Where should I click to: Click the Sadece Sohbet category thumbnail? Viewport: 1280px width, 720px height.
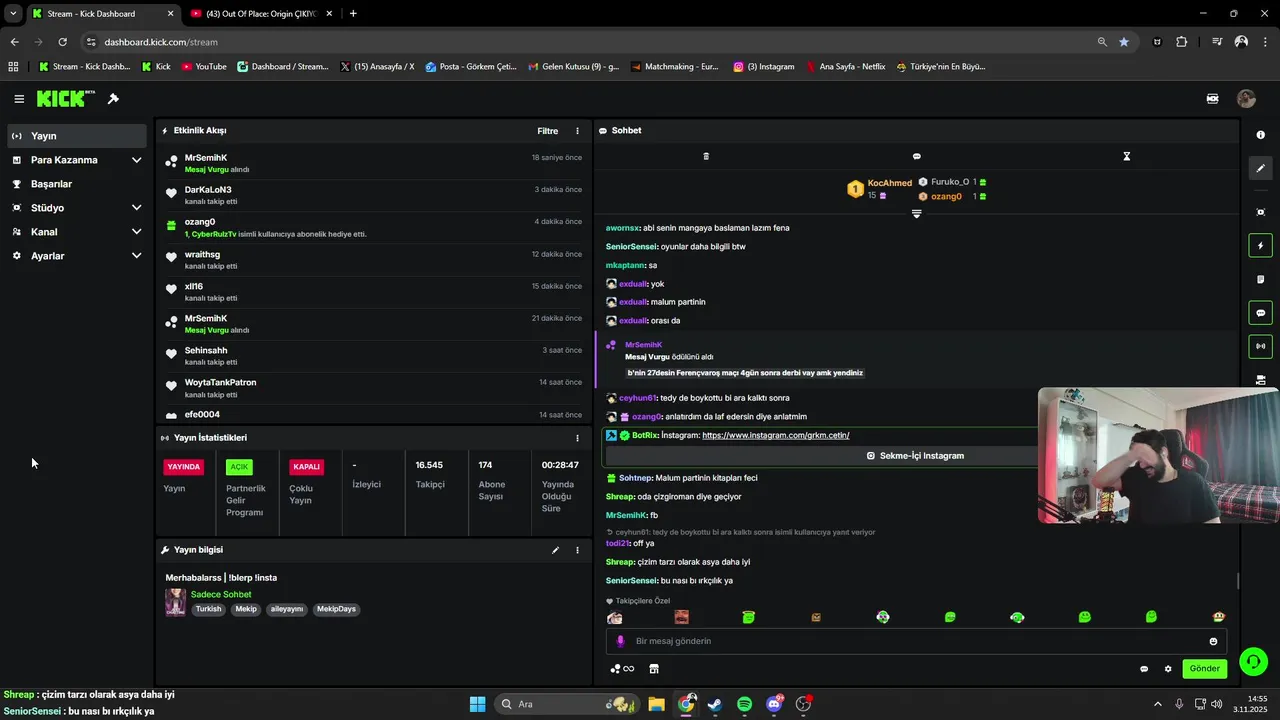pos(175,602)
